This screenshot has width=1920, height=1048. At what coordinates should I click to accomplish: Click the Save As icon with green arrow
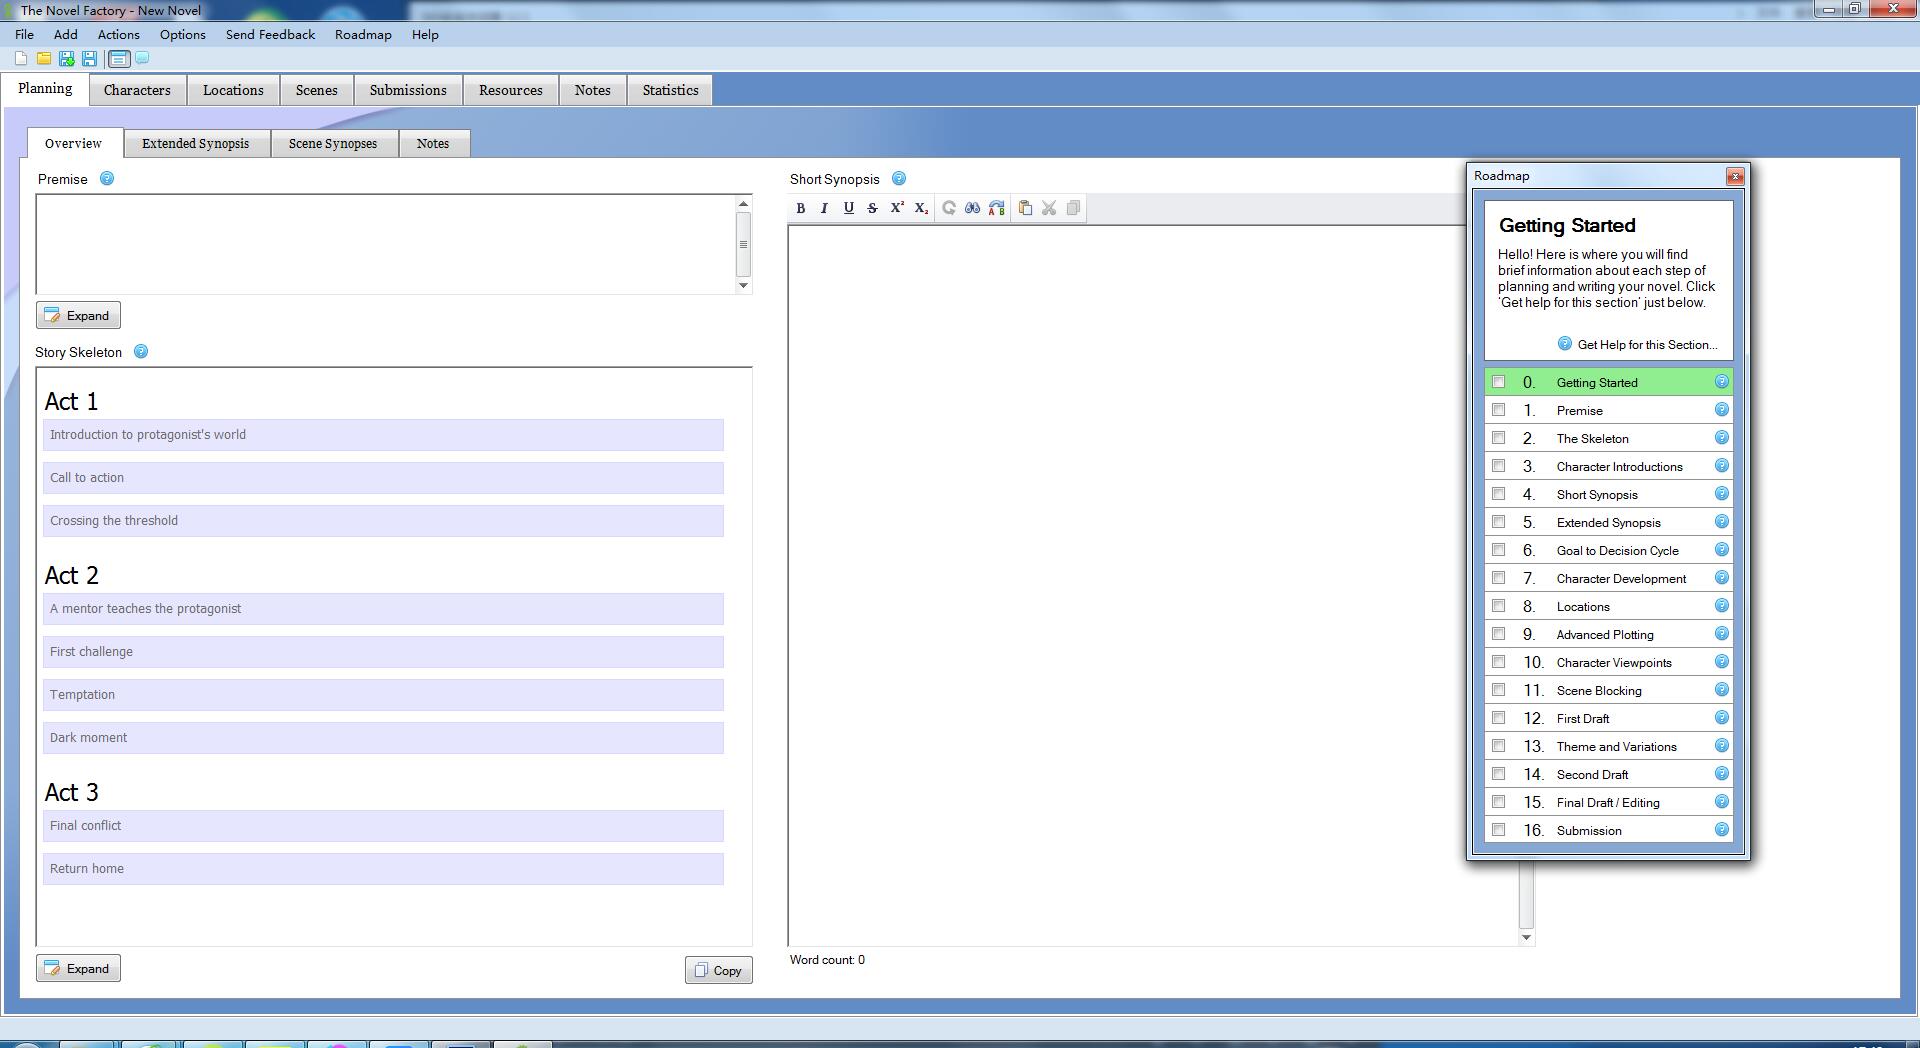(x=67, y=59)
